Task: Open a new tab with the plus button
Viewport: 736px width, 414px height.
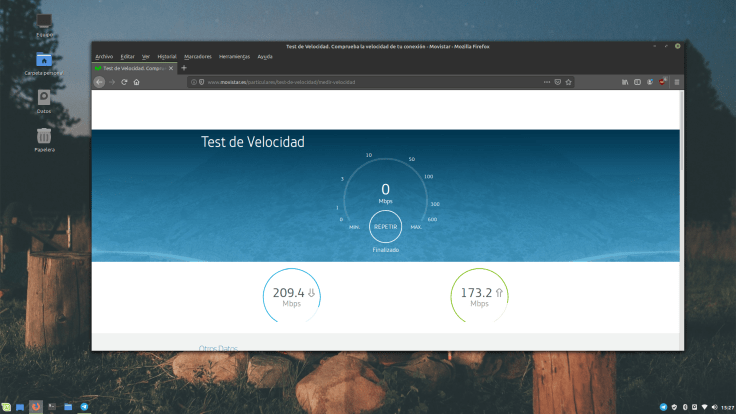Action: [184, 68]
